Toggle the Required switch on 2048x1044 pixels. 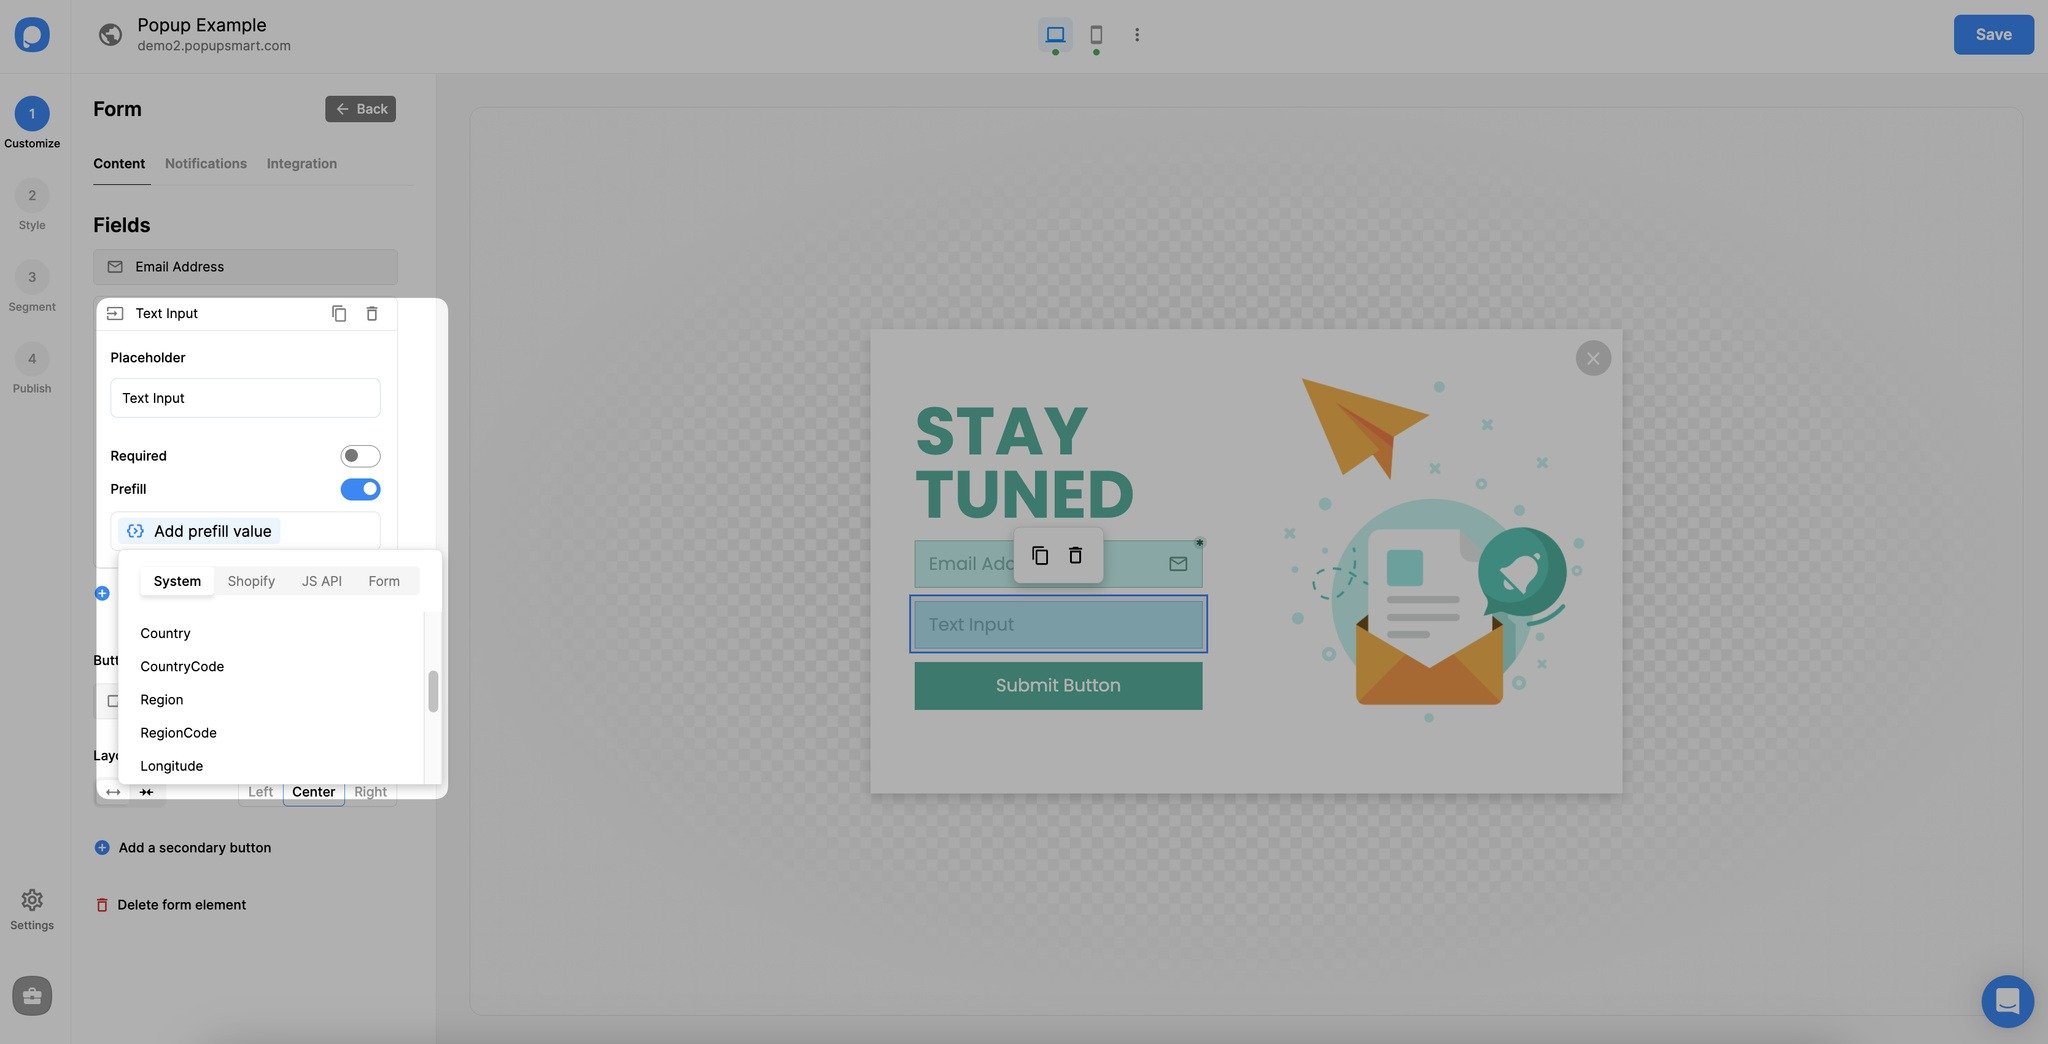pos(360,456)
